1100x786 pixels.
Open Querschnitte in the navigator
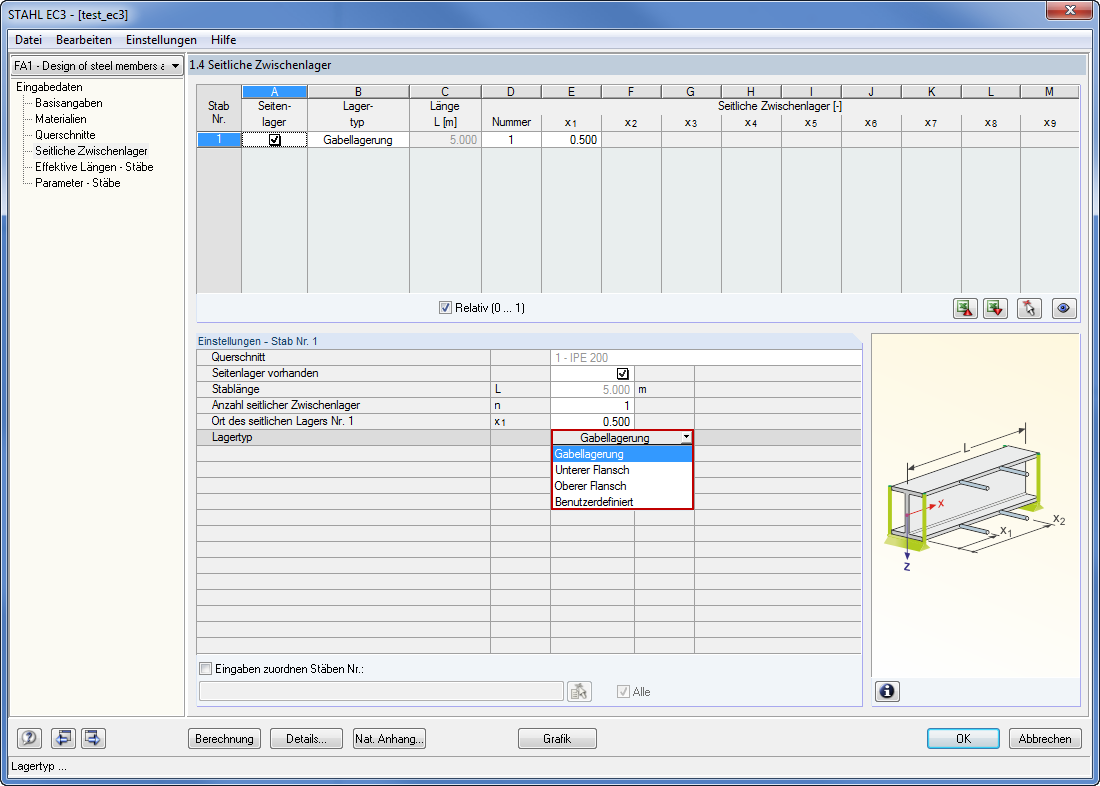click(x=65, y=135)
